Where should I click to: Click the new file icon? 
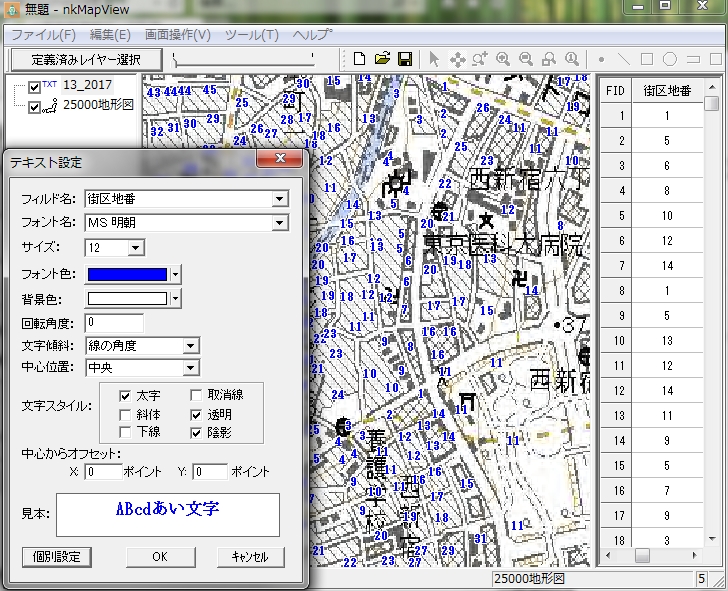[x=360, y=59]
